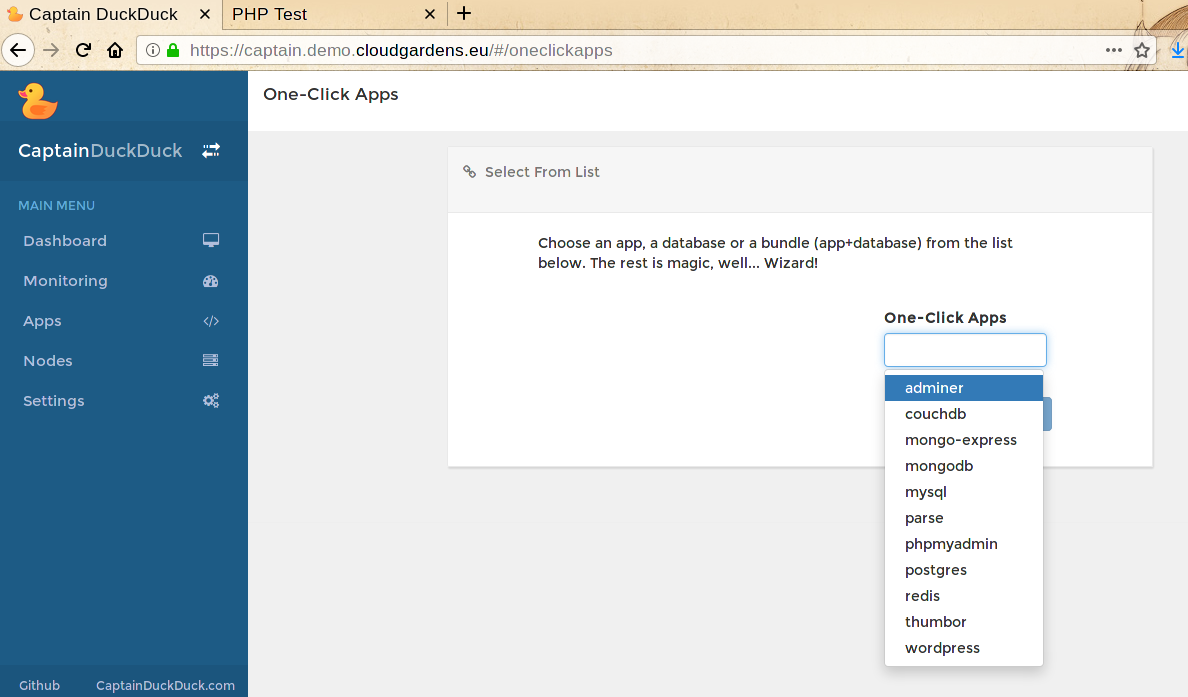Click the 'Select From List' panel title
This screenshot has height=697, width=1188.
pos(542,172)
